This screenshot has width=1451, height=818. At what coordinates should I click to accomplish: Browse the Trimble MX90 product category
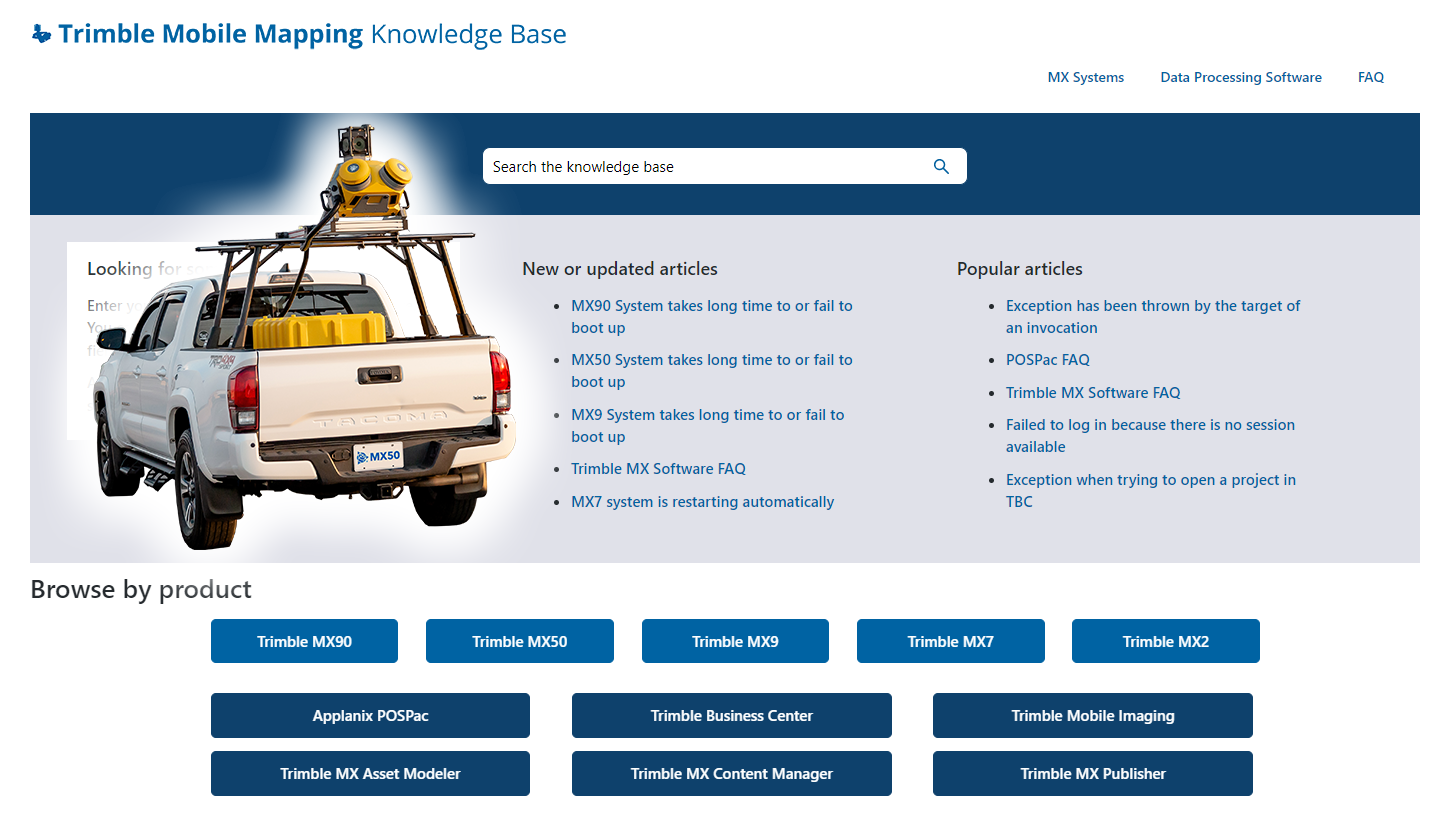[304, 641]
